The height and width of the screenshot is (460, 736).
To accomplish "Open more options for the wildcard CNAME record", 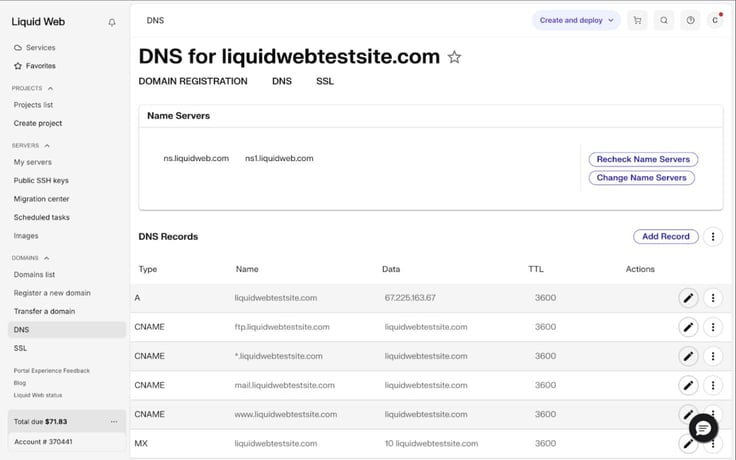I will coord(713,356).
